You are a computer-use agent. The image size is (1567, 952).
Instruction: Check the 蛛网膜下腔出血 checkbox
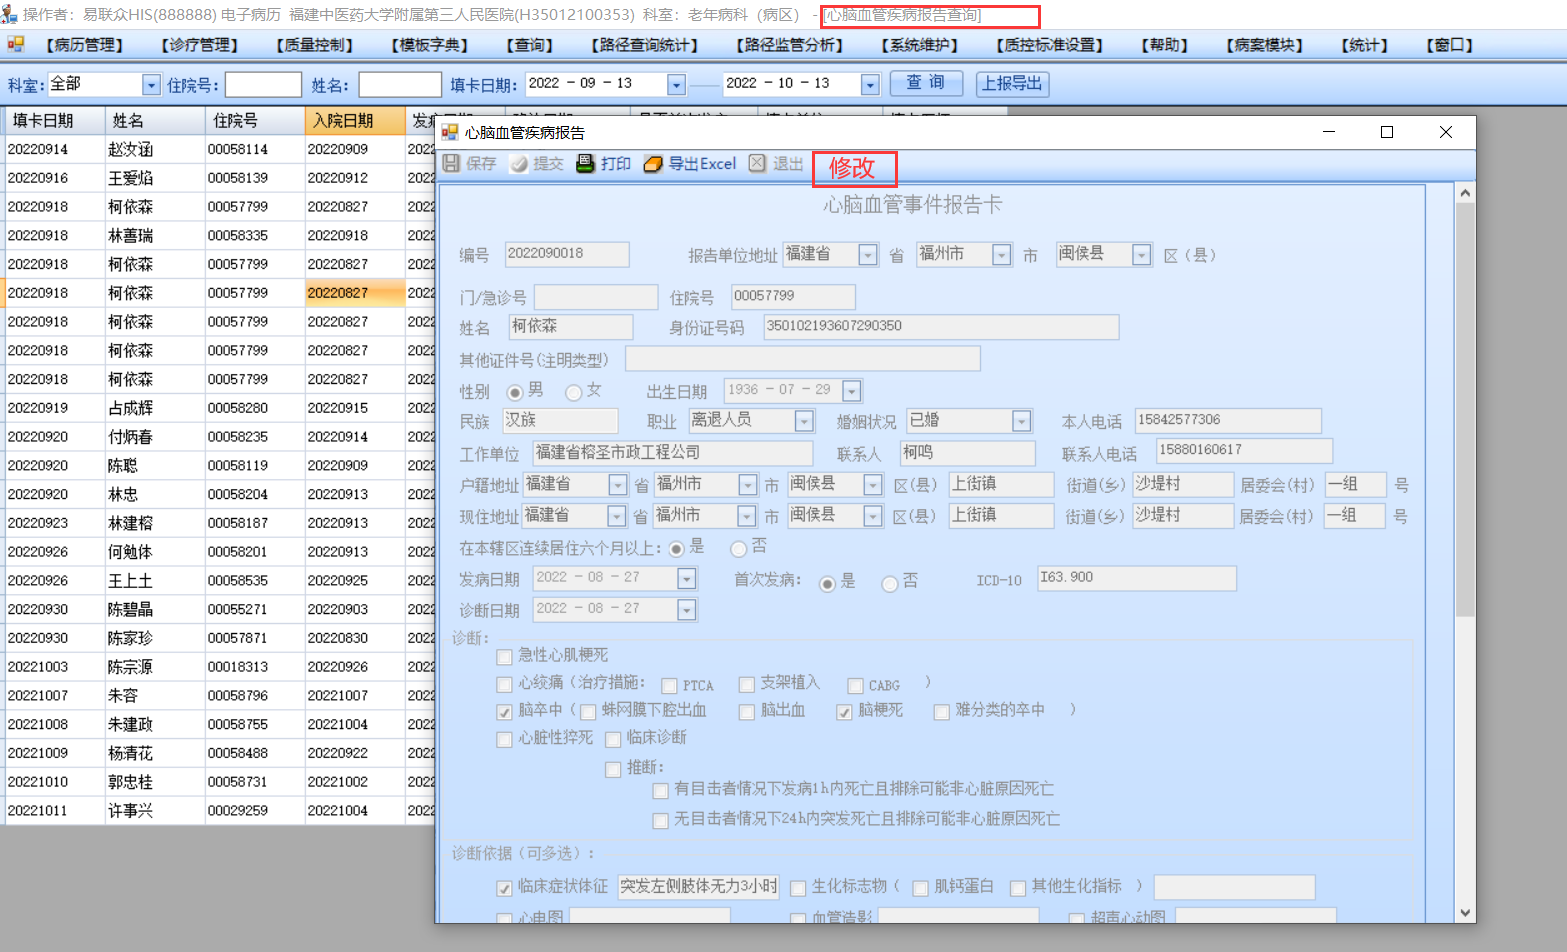click(x=588, y=712)
